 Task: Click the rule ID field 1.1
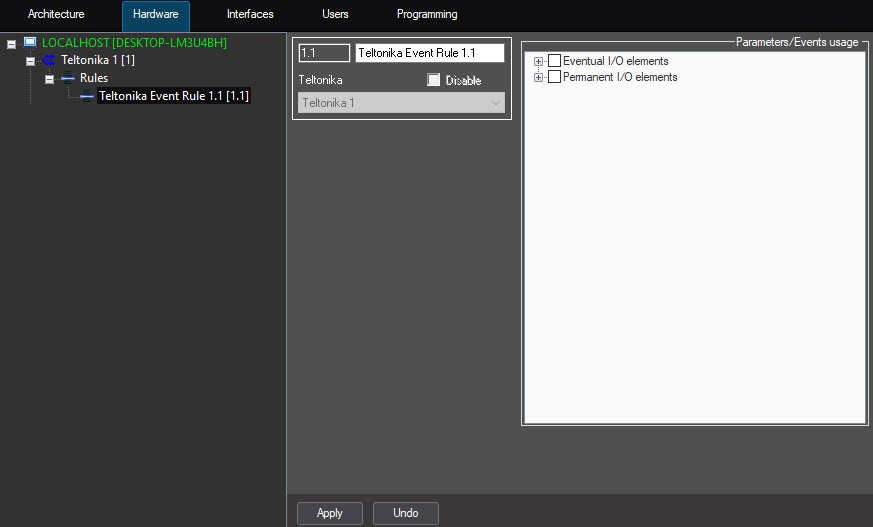pyautogui.click(x=324, y=53)
